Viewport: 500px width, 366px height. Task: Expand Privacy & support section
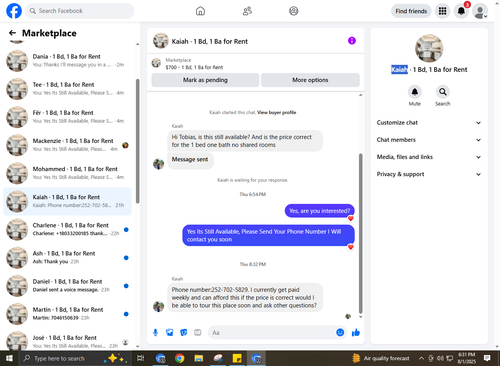pyautogui.click(x=429, y=174)
